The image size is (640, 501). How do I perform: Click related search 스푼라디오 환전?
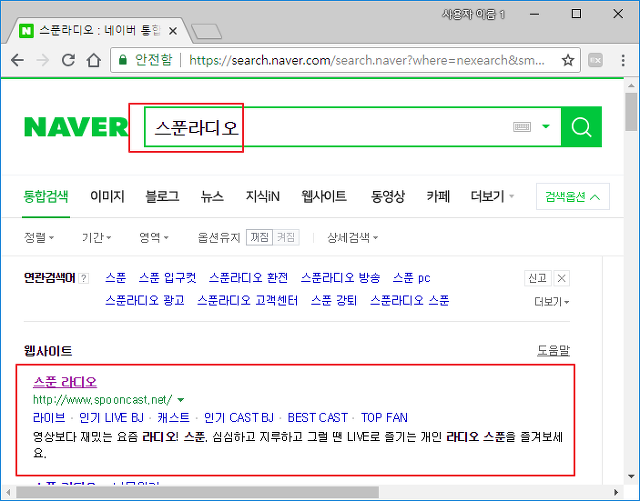click(x=248, y=278)
